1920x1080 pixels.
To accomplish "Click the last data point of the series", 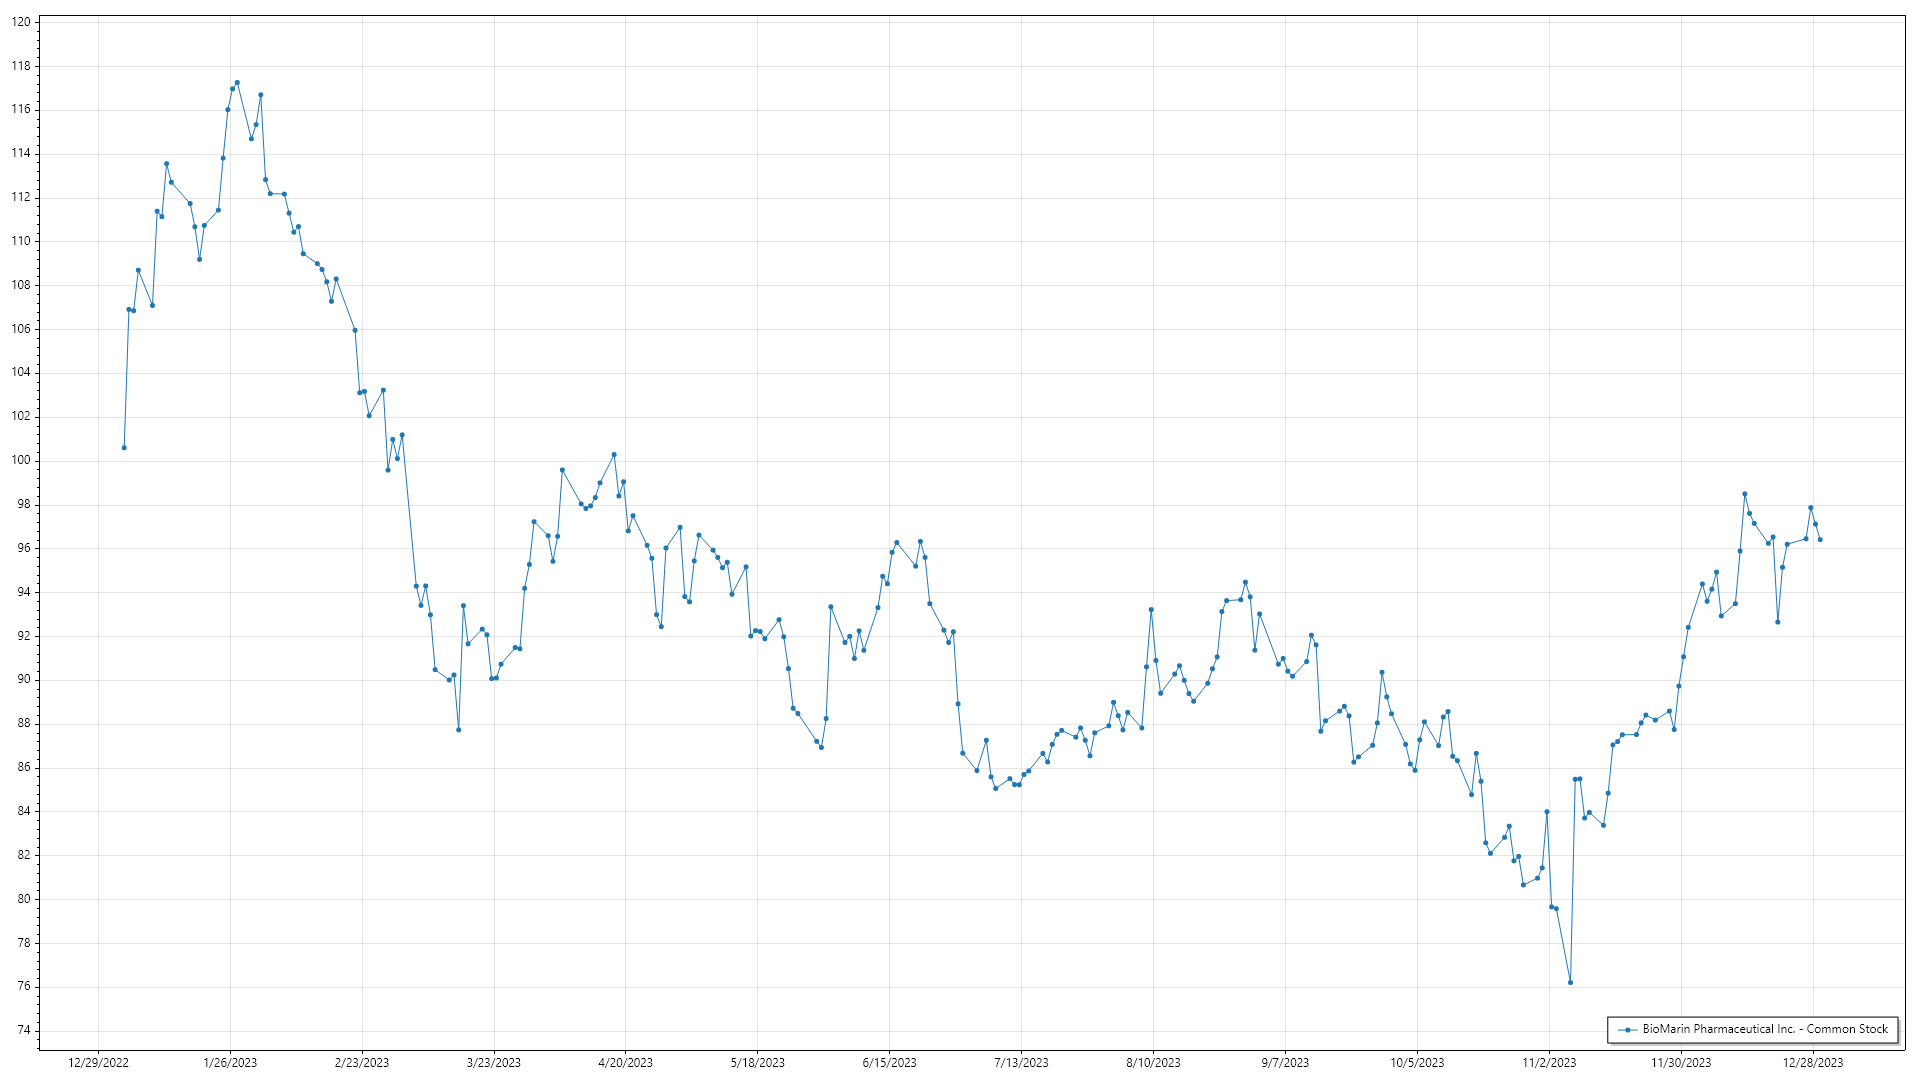I will (1820, 540).
